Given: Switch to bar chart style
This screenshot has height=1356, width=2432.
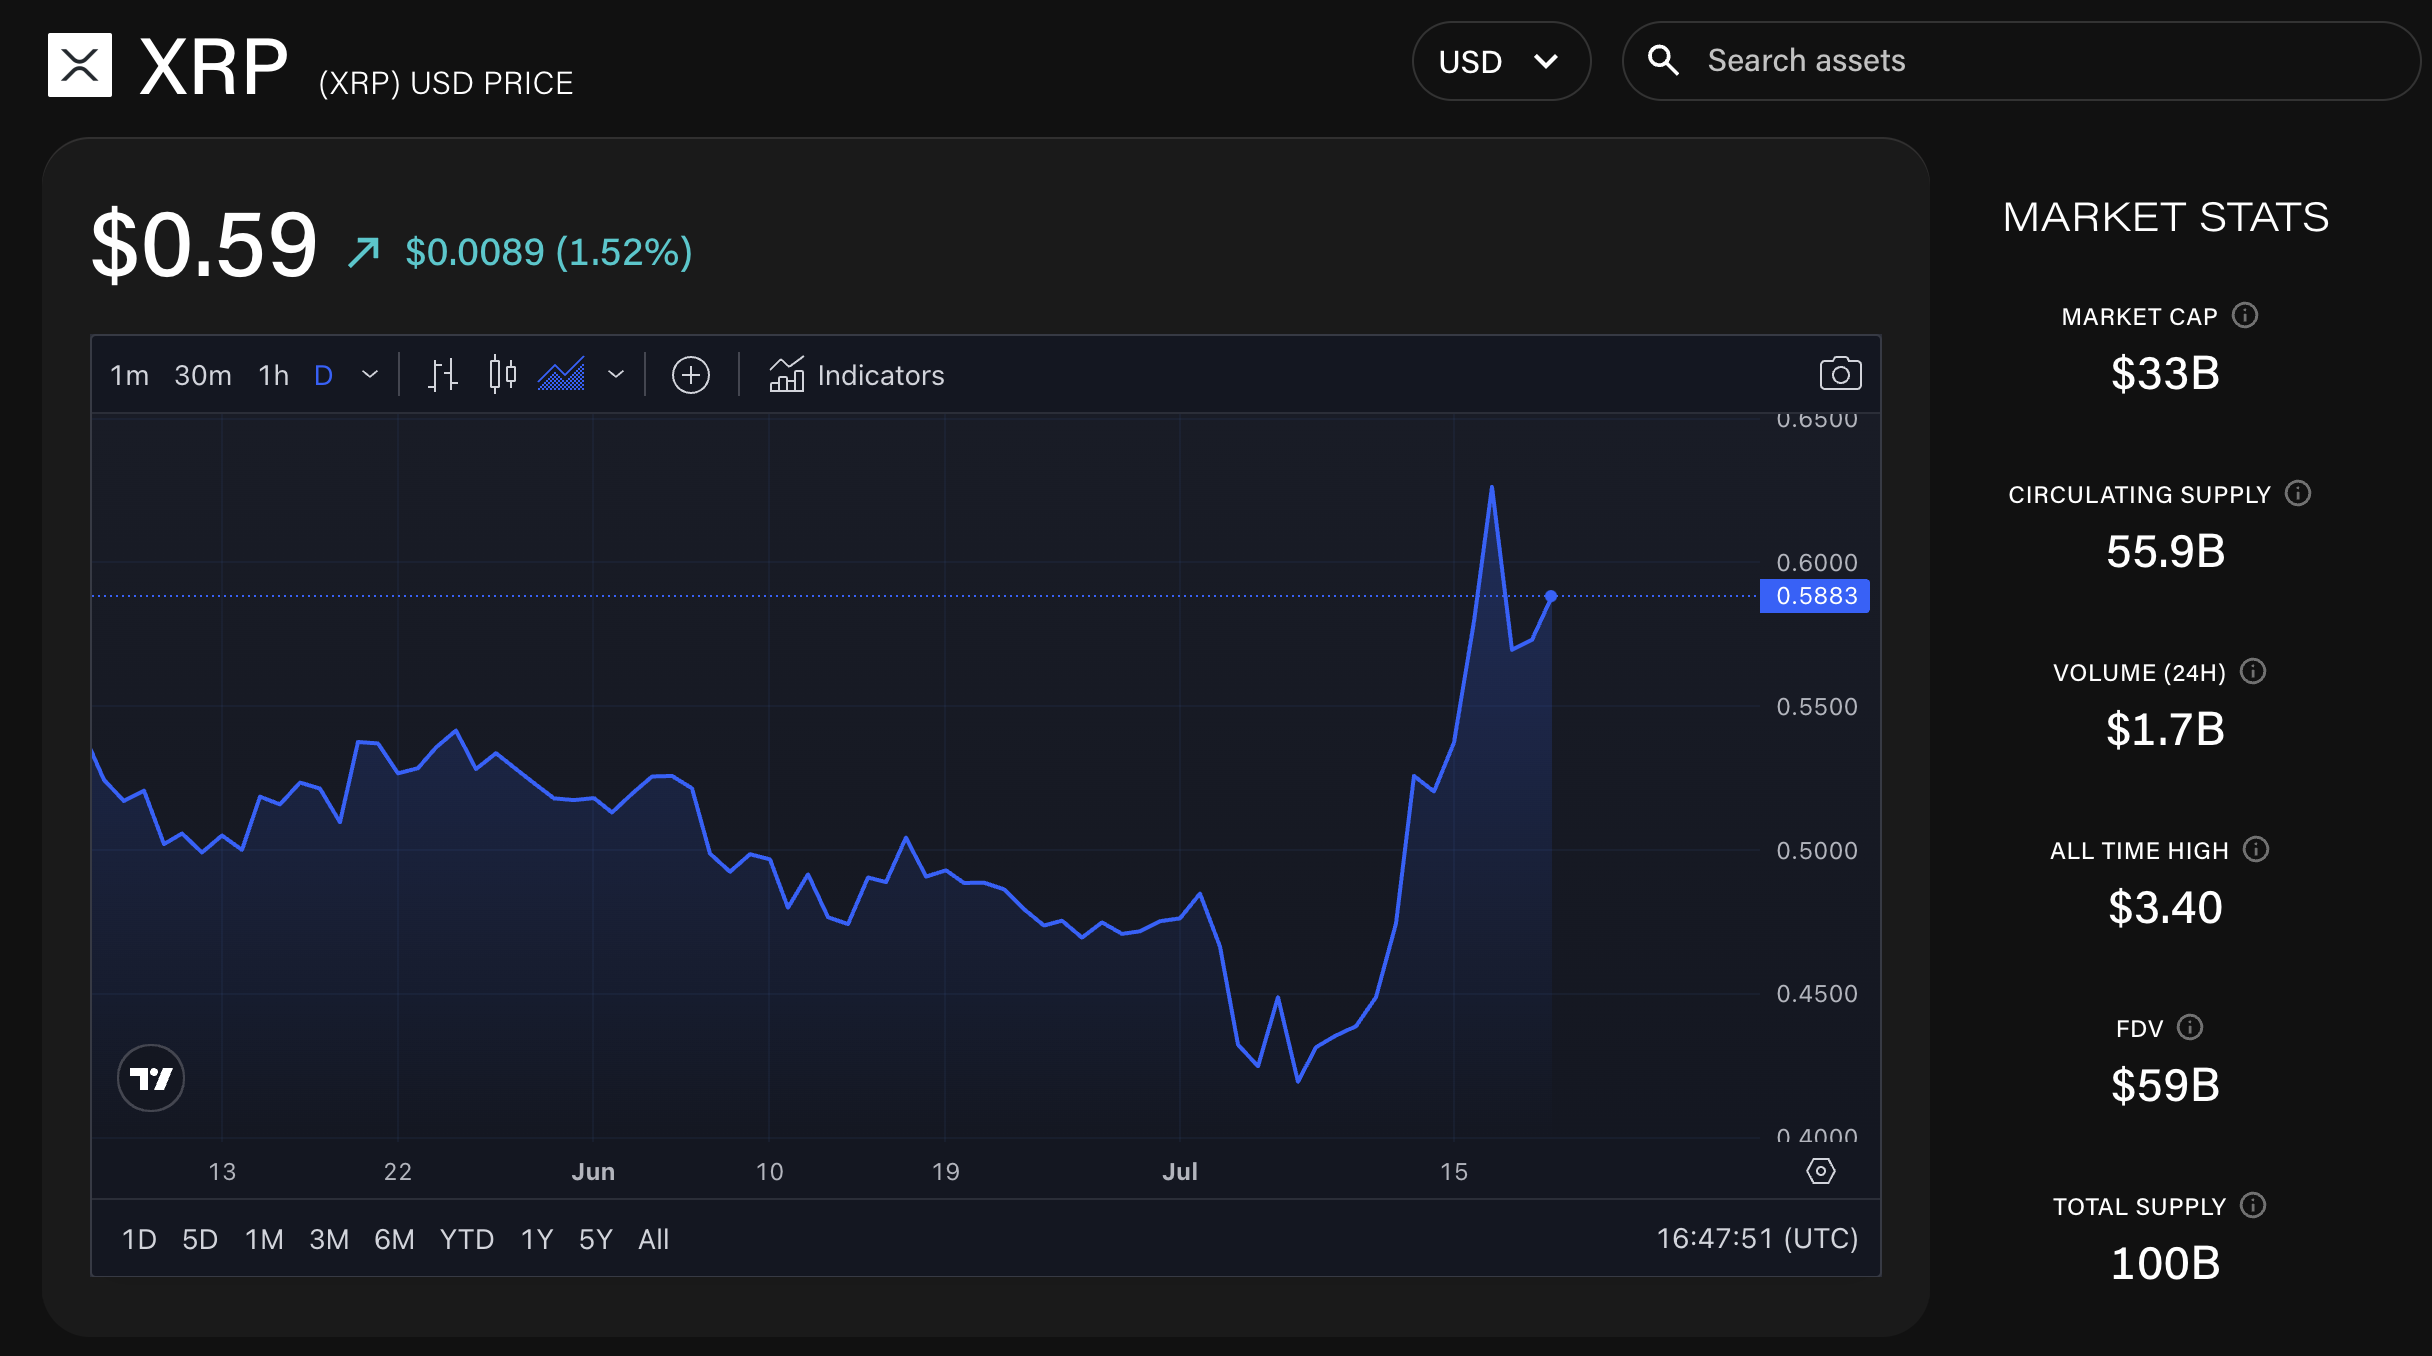Looking at the screenshot, I should (x=443, y=375).
